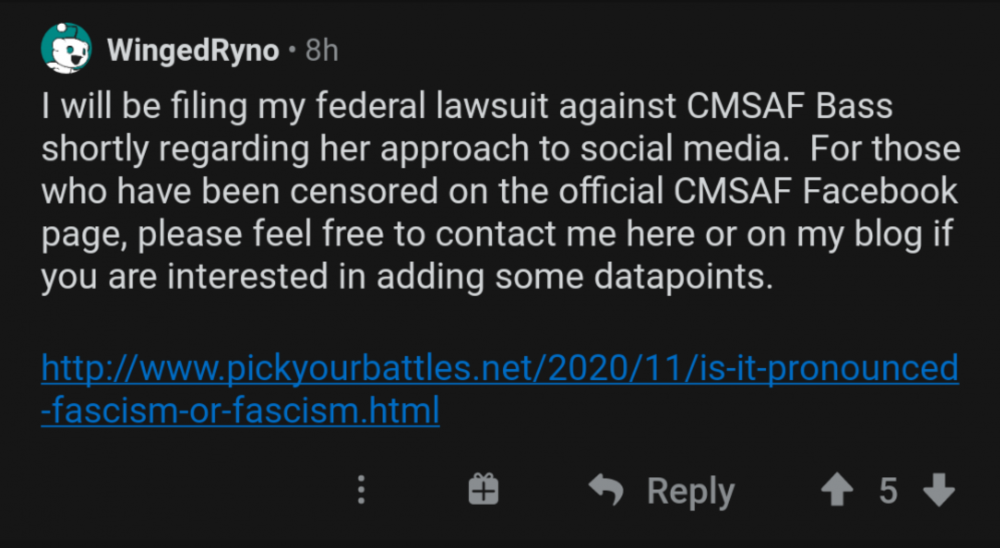1000x548 pixels.
Task: Give an award with the gift icon
Action: click(x=484, y=490)
